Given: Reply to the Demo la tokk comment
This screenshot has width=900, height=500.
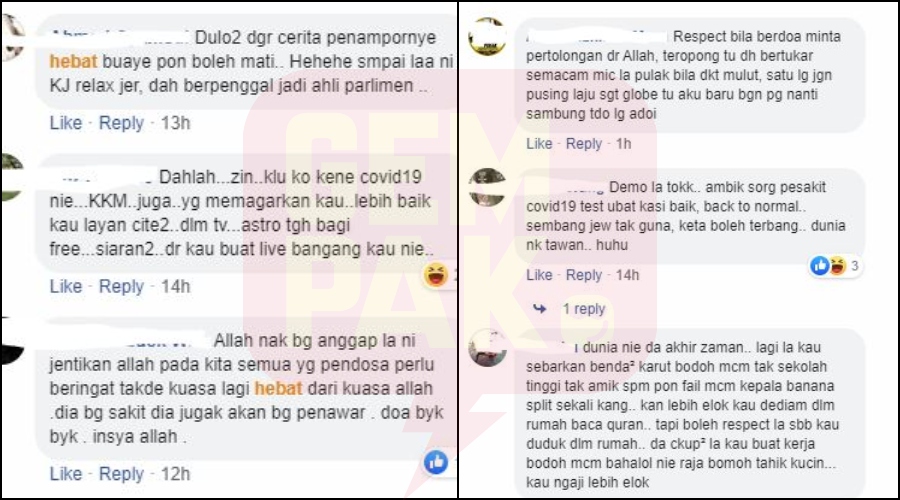Looking at the screenshot, I should 584,275.
